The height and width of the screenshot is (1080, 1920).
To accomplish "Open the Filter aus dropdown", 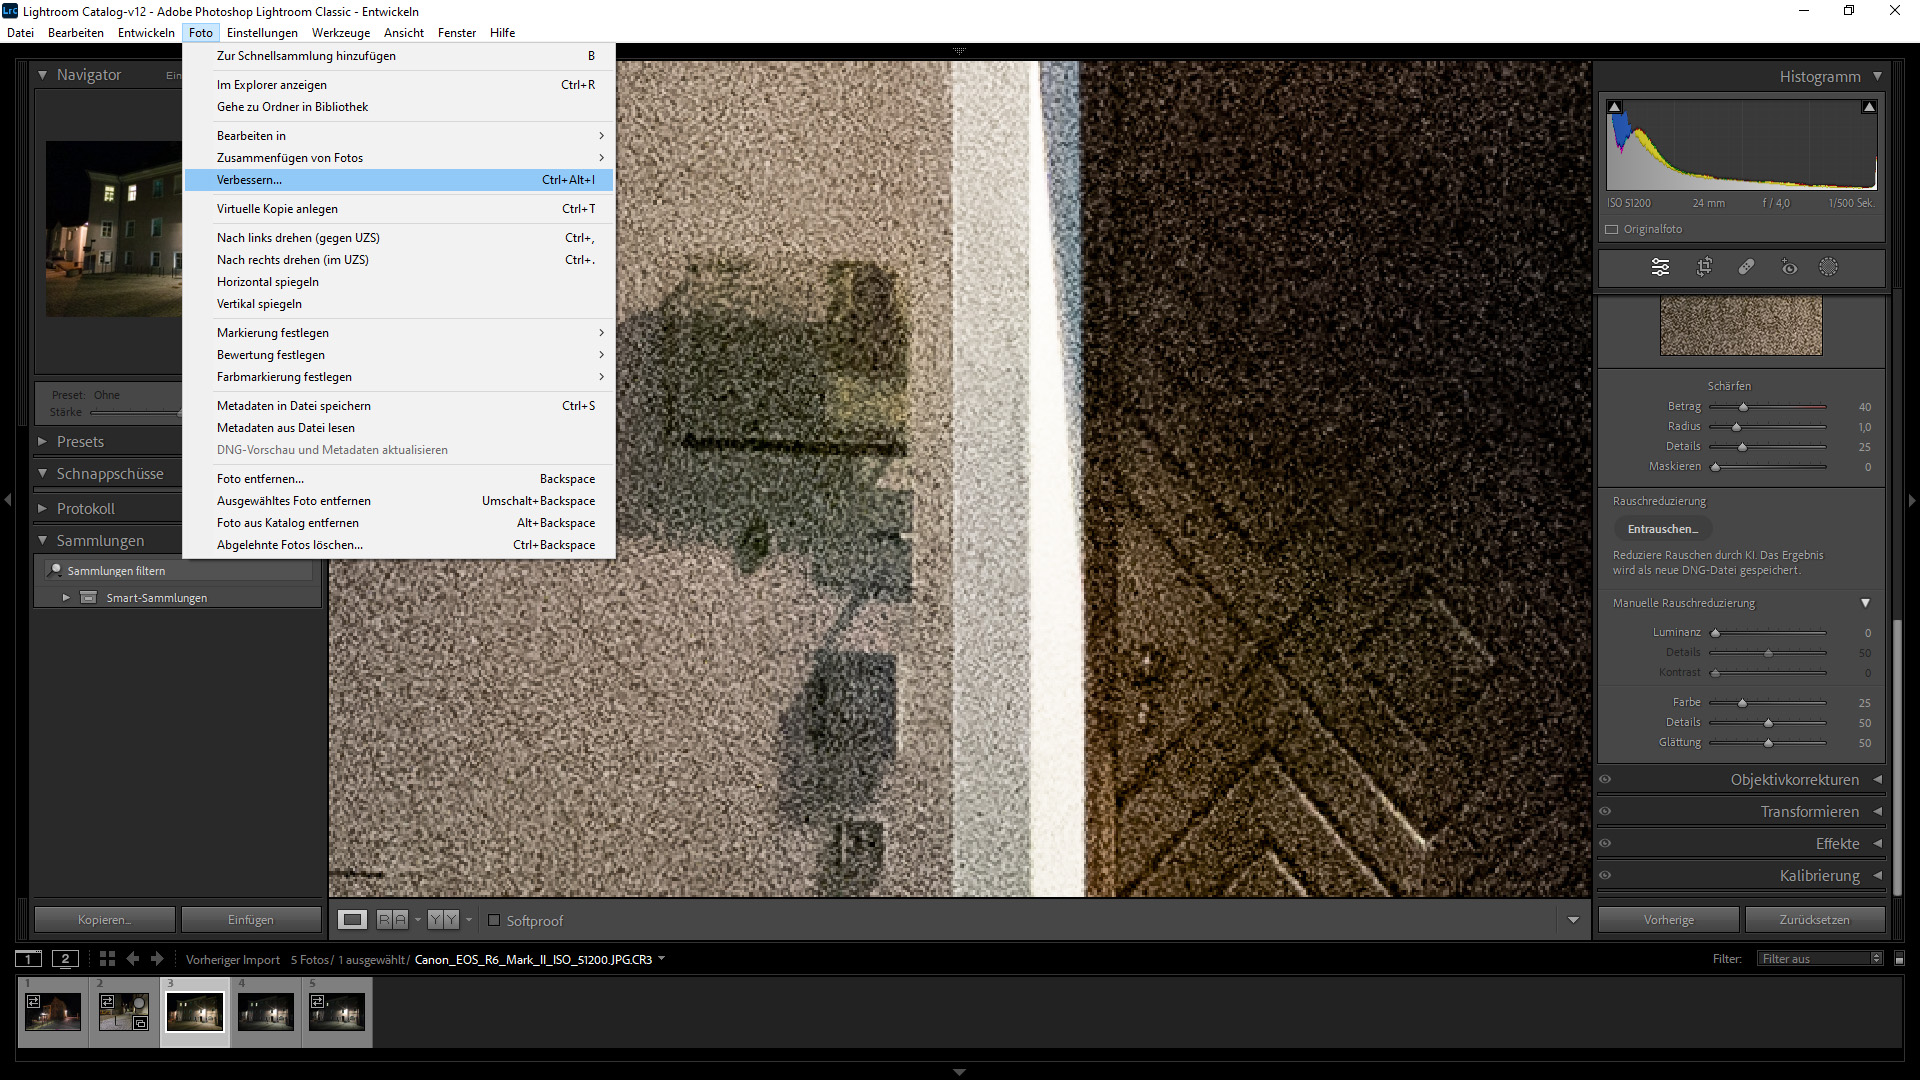I will click(x=1820, y=959).
